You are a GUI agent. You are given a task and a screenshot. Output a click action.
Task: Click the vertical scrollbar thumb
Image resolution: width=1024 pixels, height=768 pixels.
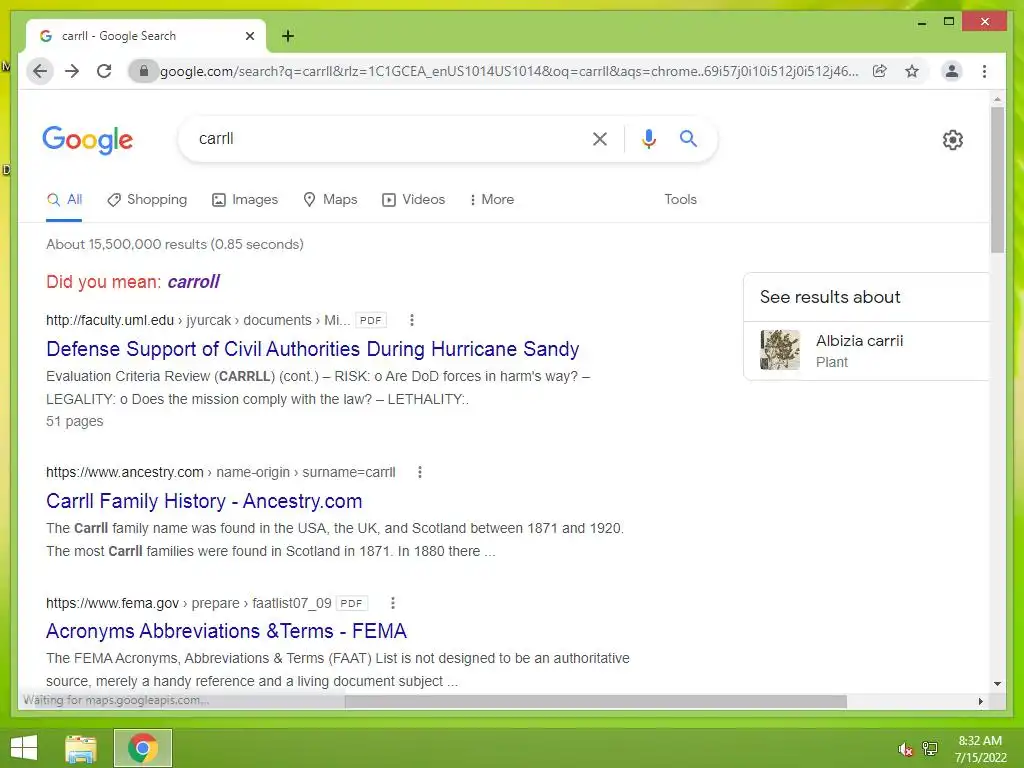[997, 180]
